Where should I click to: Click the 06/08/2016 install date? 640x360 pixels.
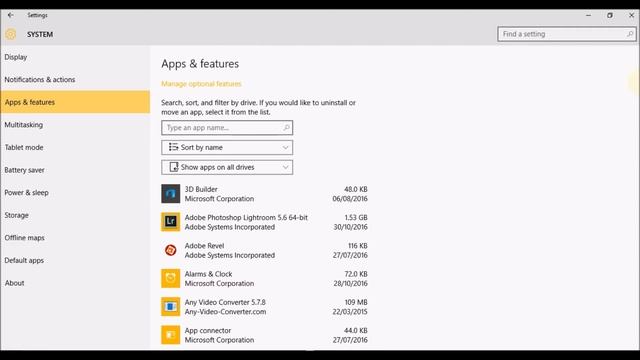[x=350, y=199]
